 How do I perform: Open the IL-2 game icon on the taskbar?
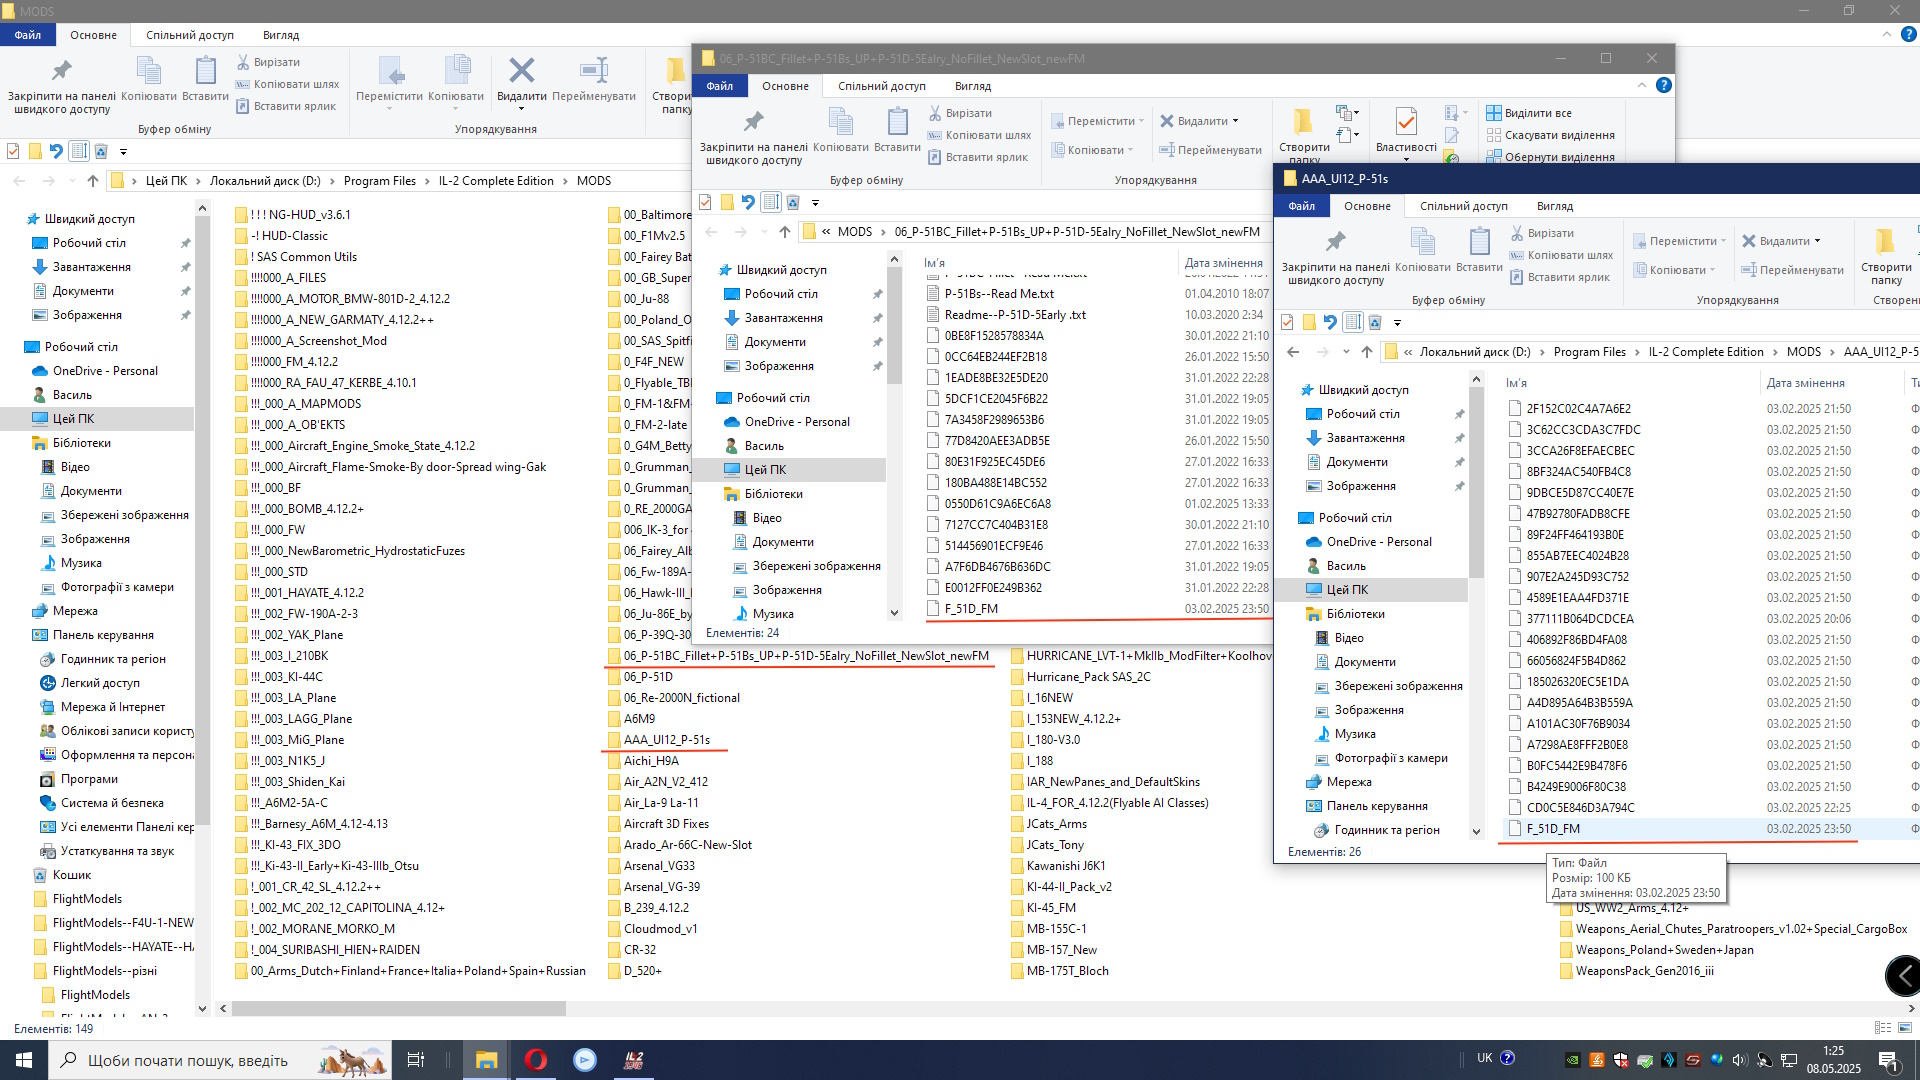[x=633, y=1060]
